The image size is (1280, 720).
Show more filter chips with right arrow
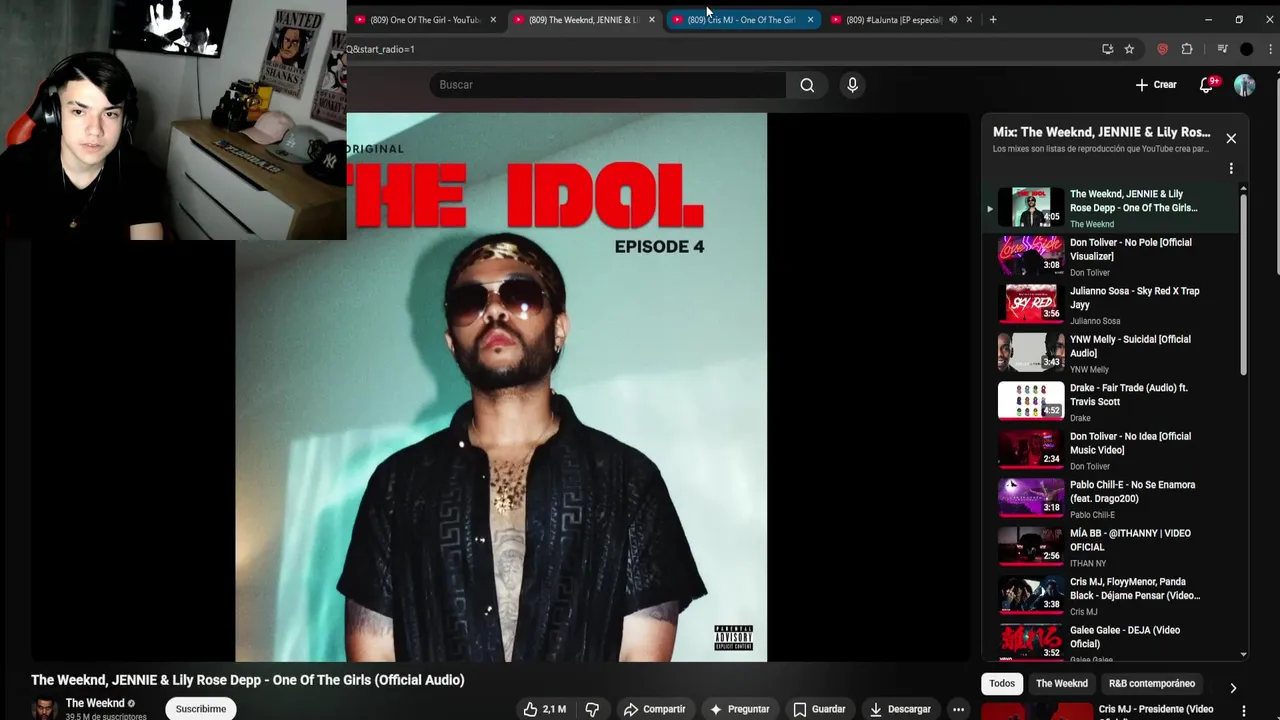pyautogui.click(x=1233, y=688)
